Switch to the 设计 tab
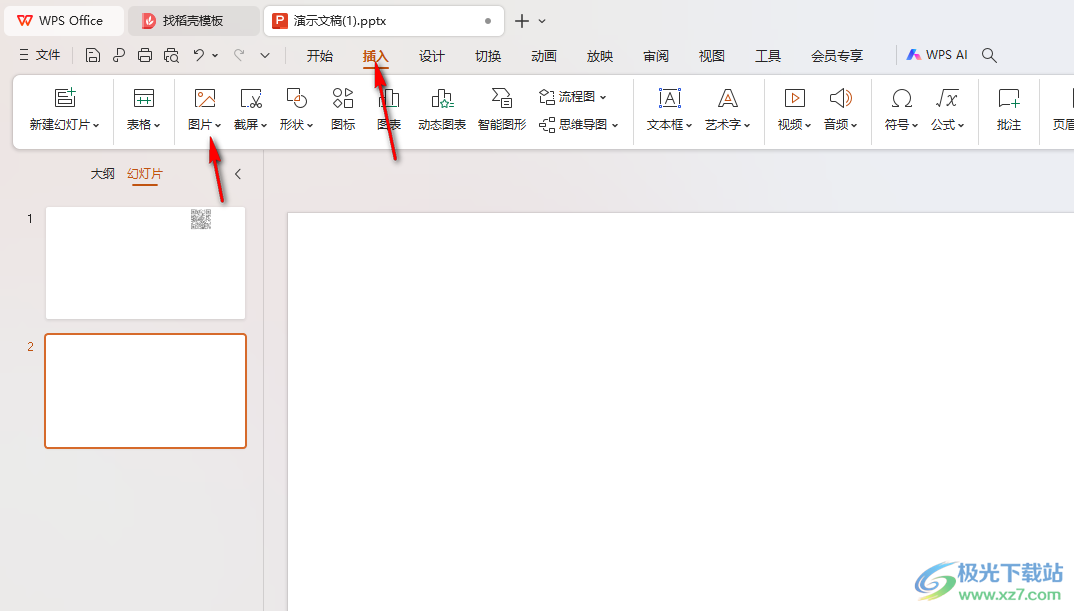The image size is (1074, 611). pyautogui.click(x=432, y=56)
